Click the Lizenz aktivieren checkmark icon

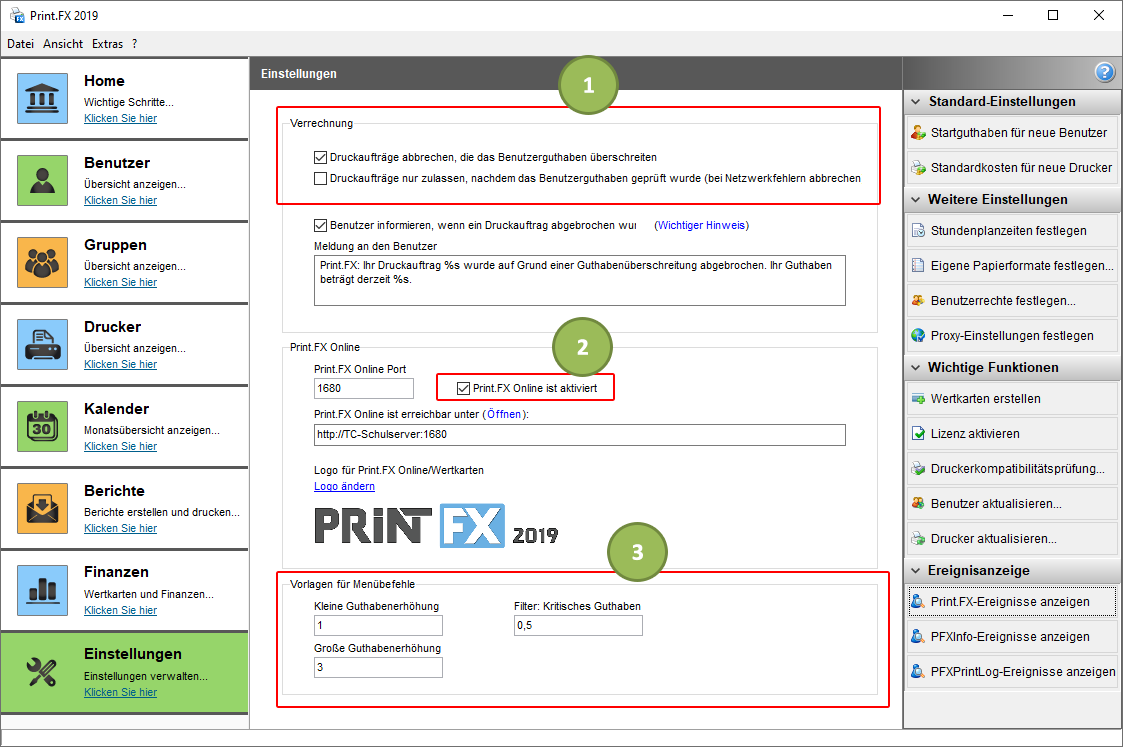pos(918,433)
